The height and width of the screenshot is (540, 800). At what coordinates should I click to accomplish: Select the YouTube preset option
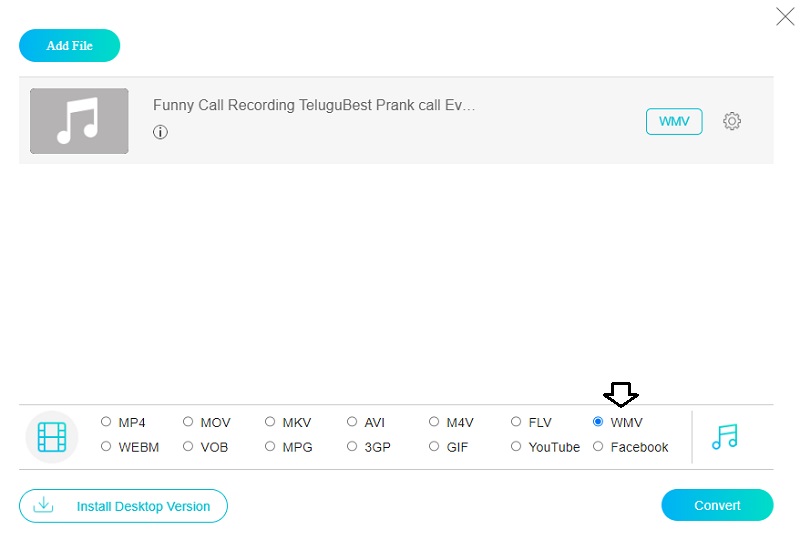point(516,447)
